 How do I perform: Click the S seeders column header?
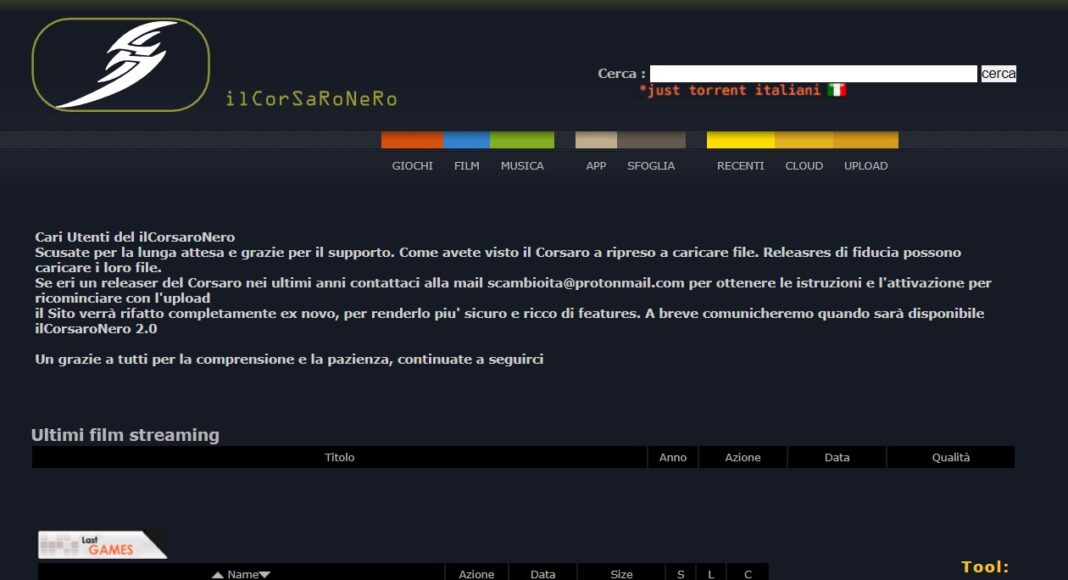pyautogui.click(x=680, y=574)
